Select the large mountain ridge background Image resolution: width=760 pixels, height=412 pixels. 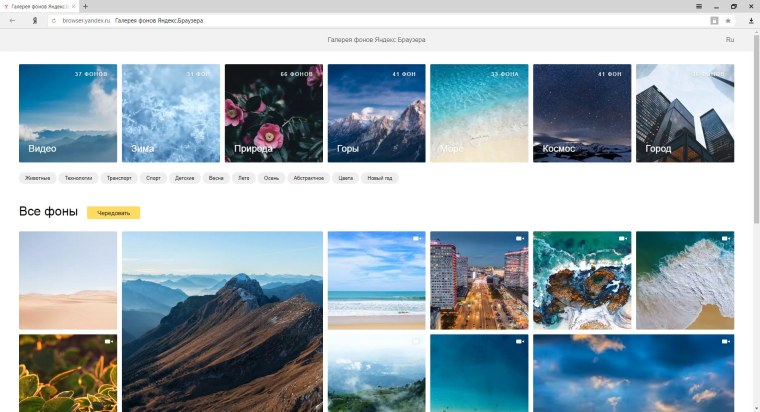tap(222, 320)
